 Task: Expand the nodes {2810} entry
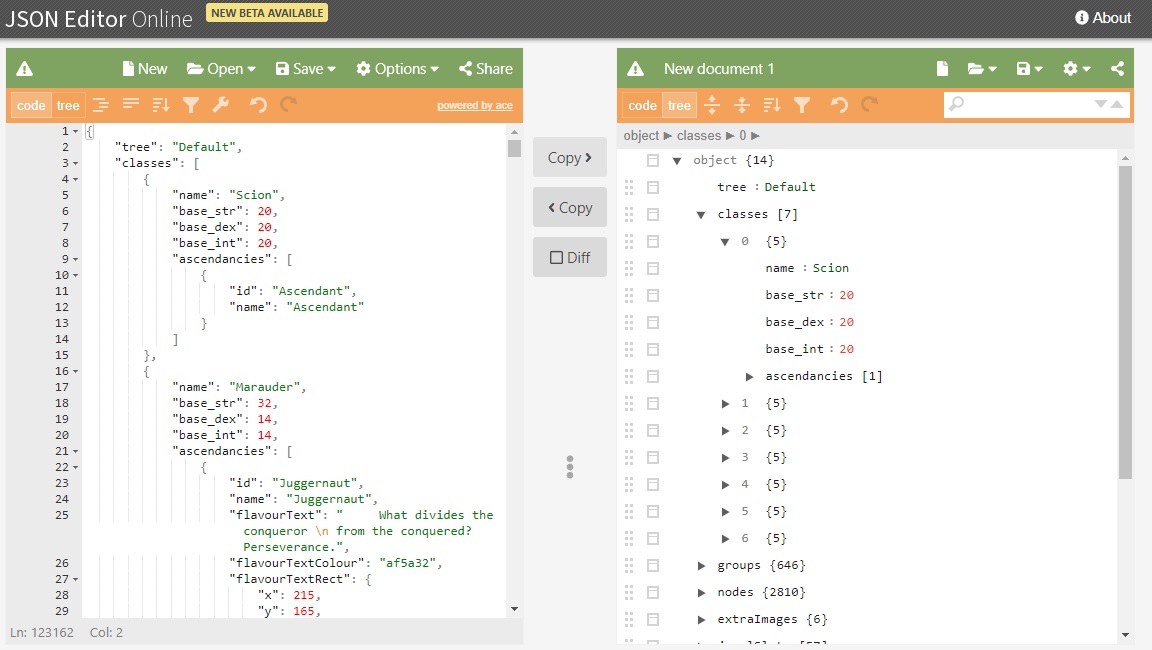tap(701, 592)
